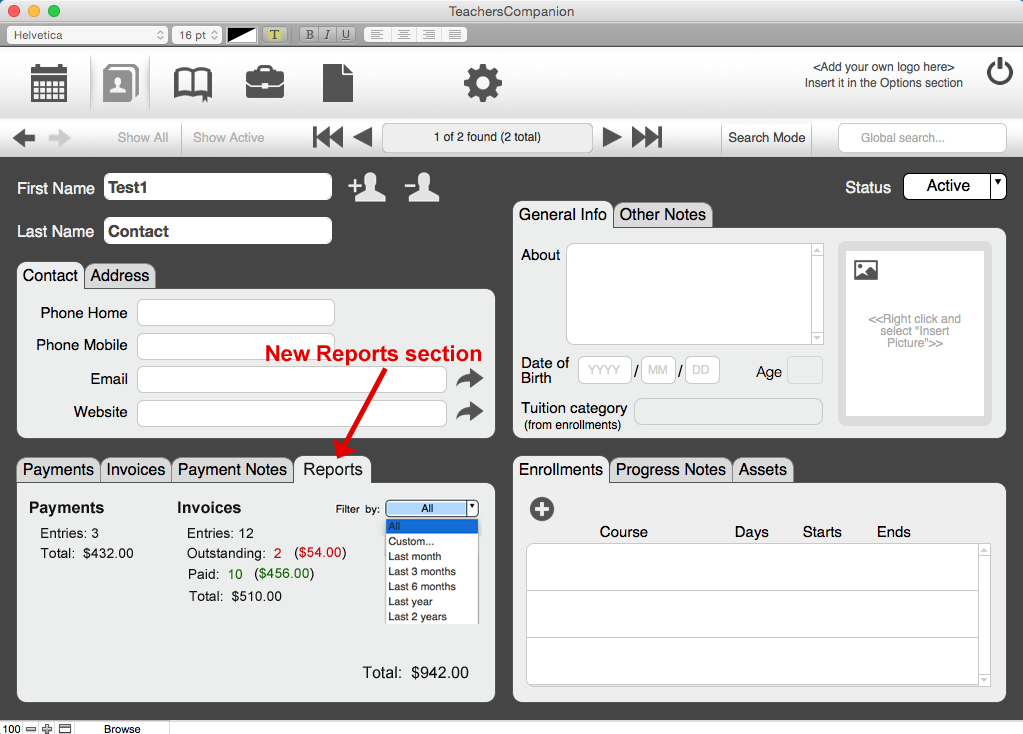
Task: Enter Search Mode
Action: [767, 138]
